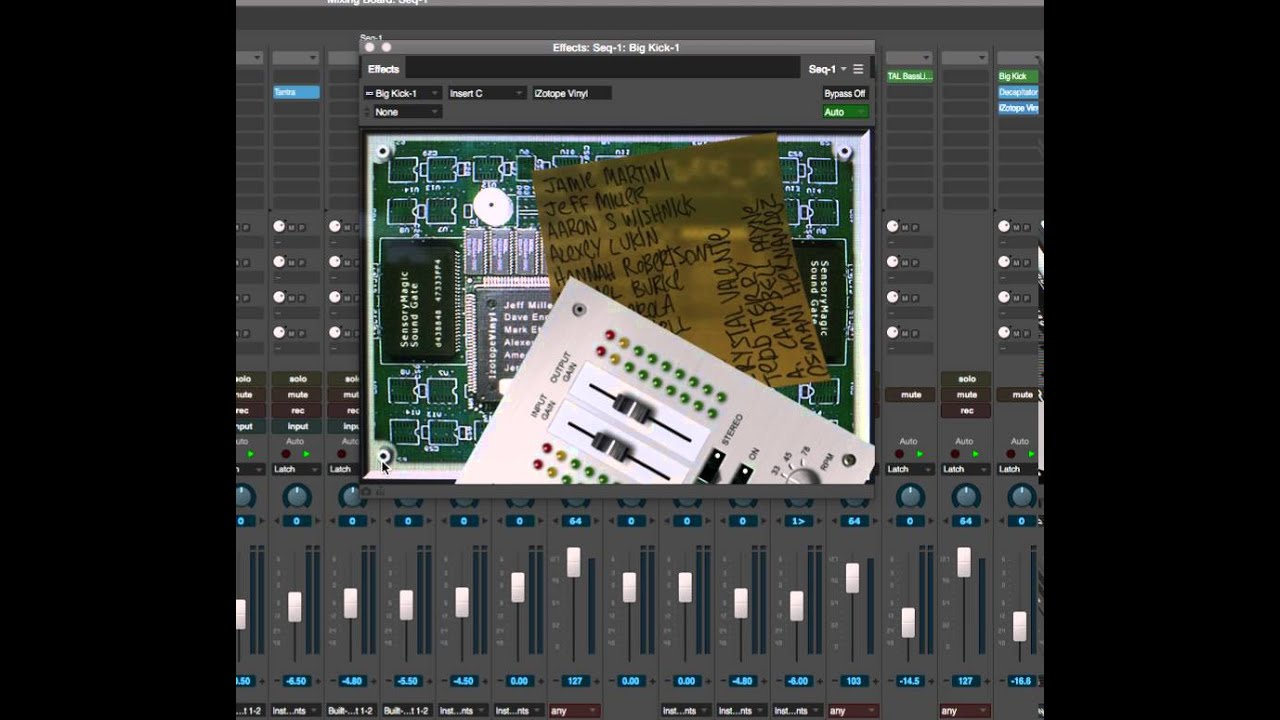Click the Input Gain slider on the Vinyl plug-in
The width and height of the screenshot is (1280, 720).
tap(614, 446)
